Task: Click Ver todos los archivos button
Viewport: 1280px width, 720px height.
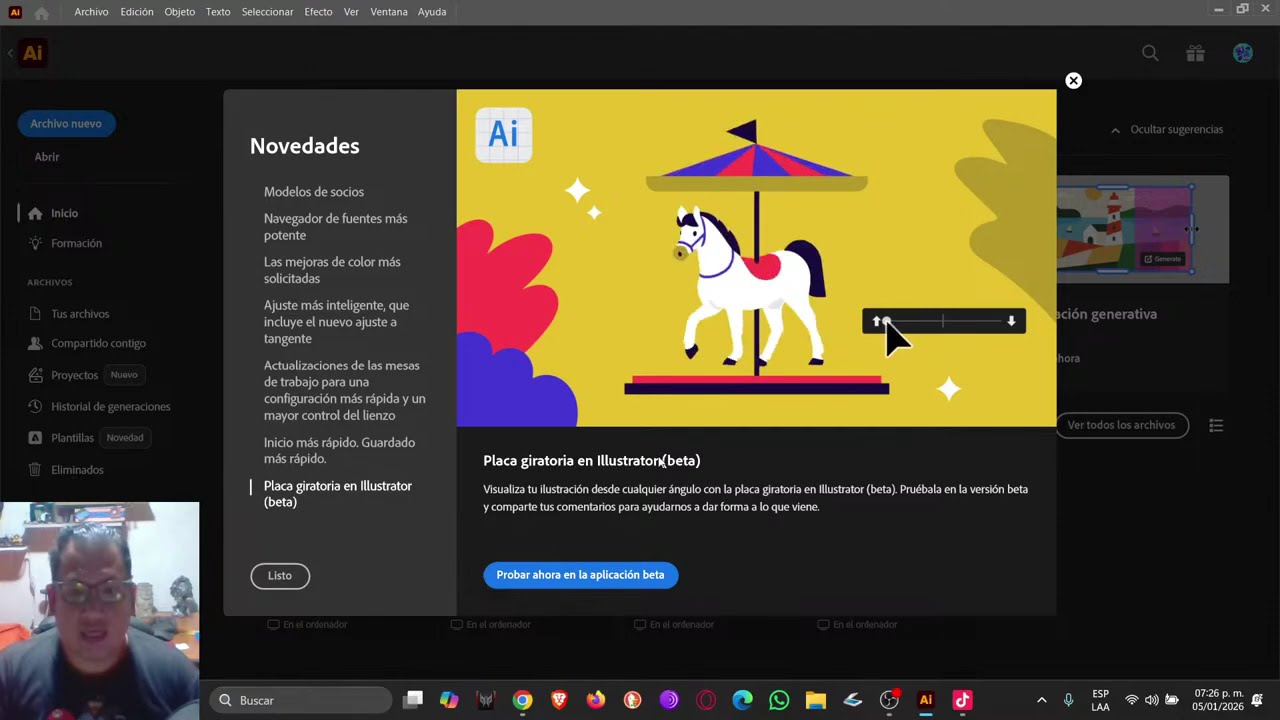Action: (1121, 425)
